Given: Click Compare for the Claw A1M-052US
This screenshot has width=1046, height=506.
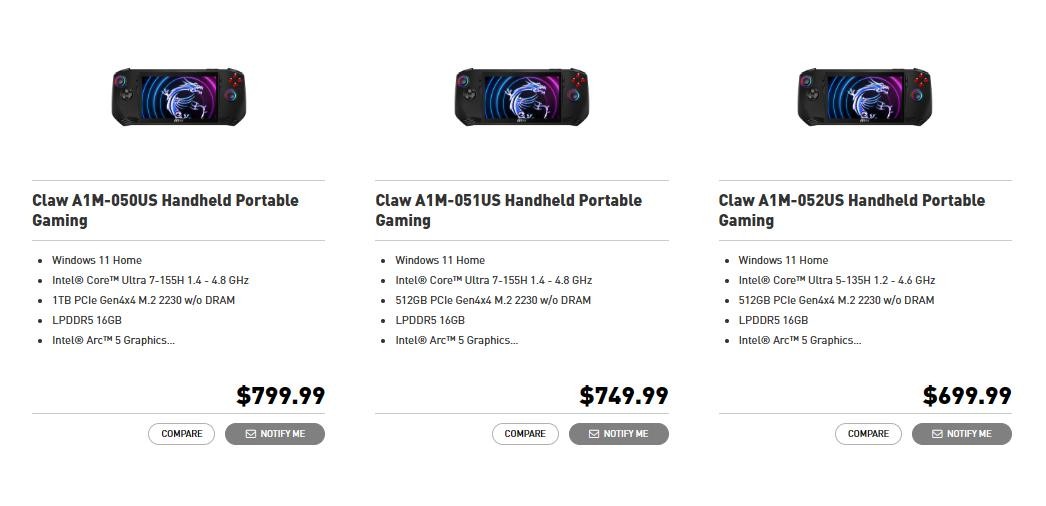Looking at the screenshot, I should (868, 434).
